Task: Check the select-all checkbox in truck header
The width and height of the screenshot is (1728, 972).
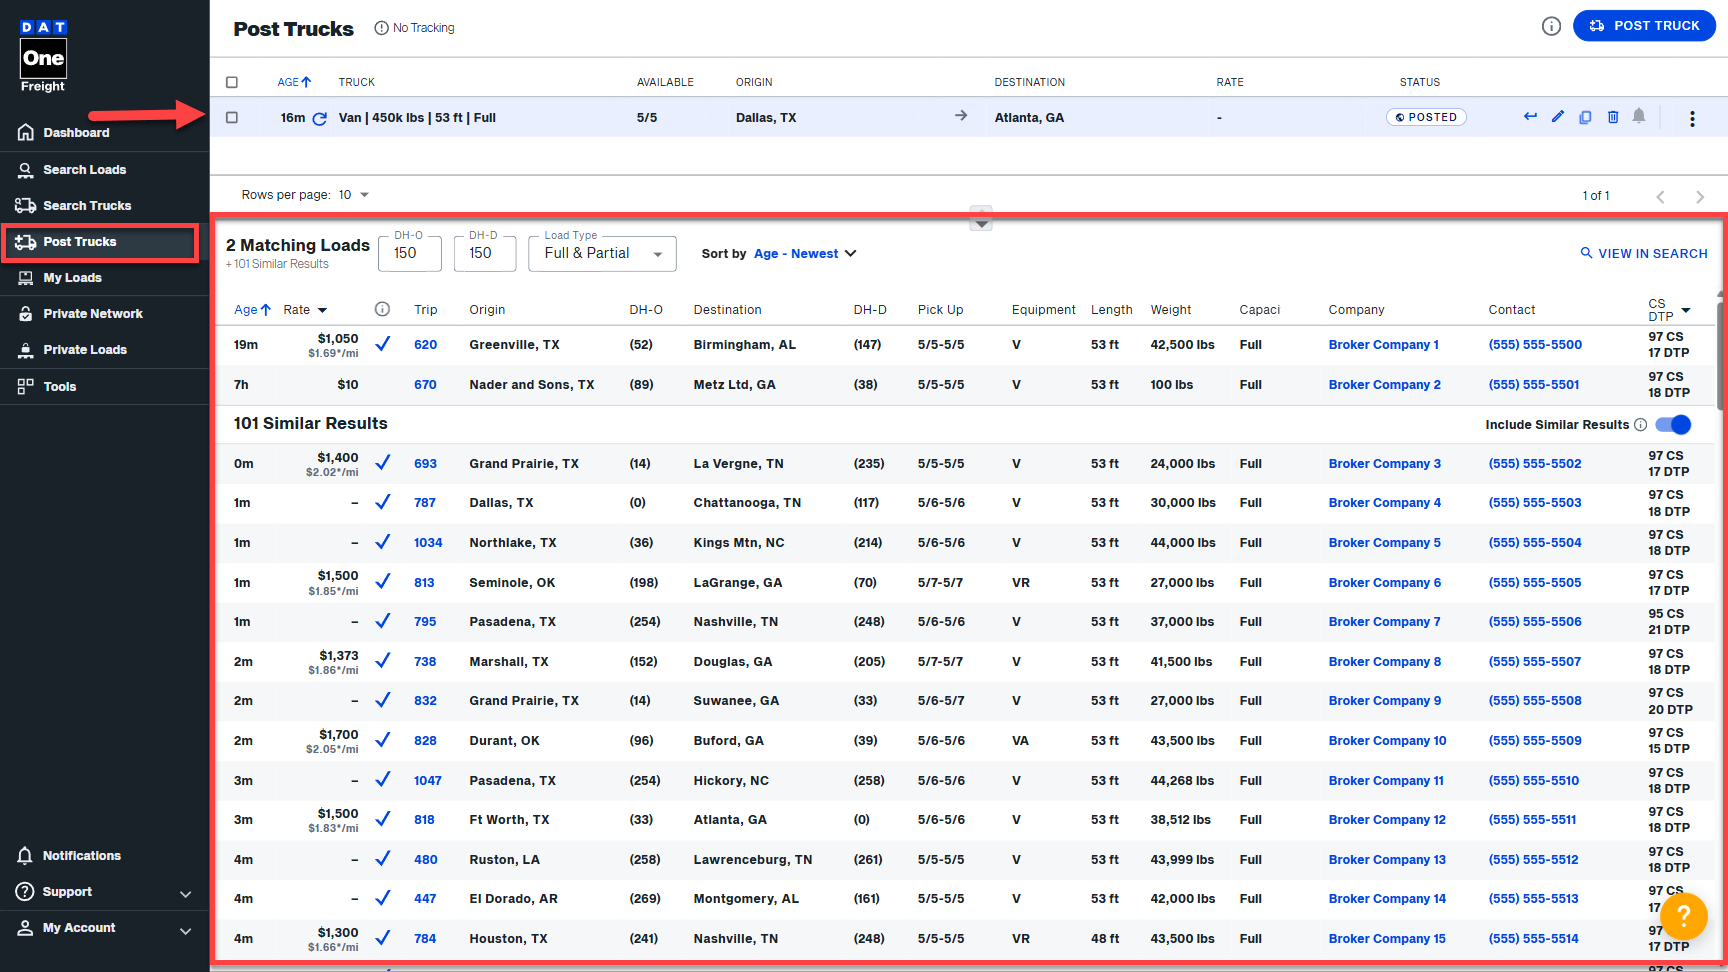Action: tap(232, 82)
